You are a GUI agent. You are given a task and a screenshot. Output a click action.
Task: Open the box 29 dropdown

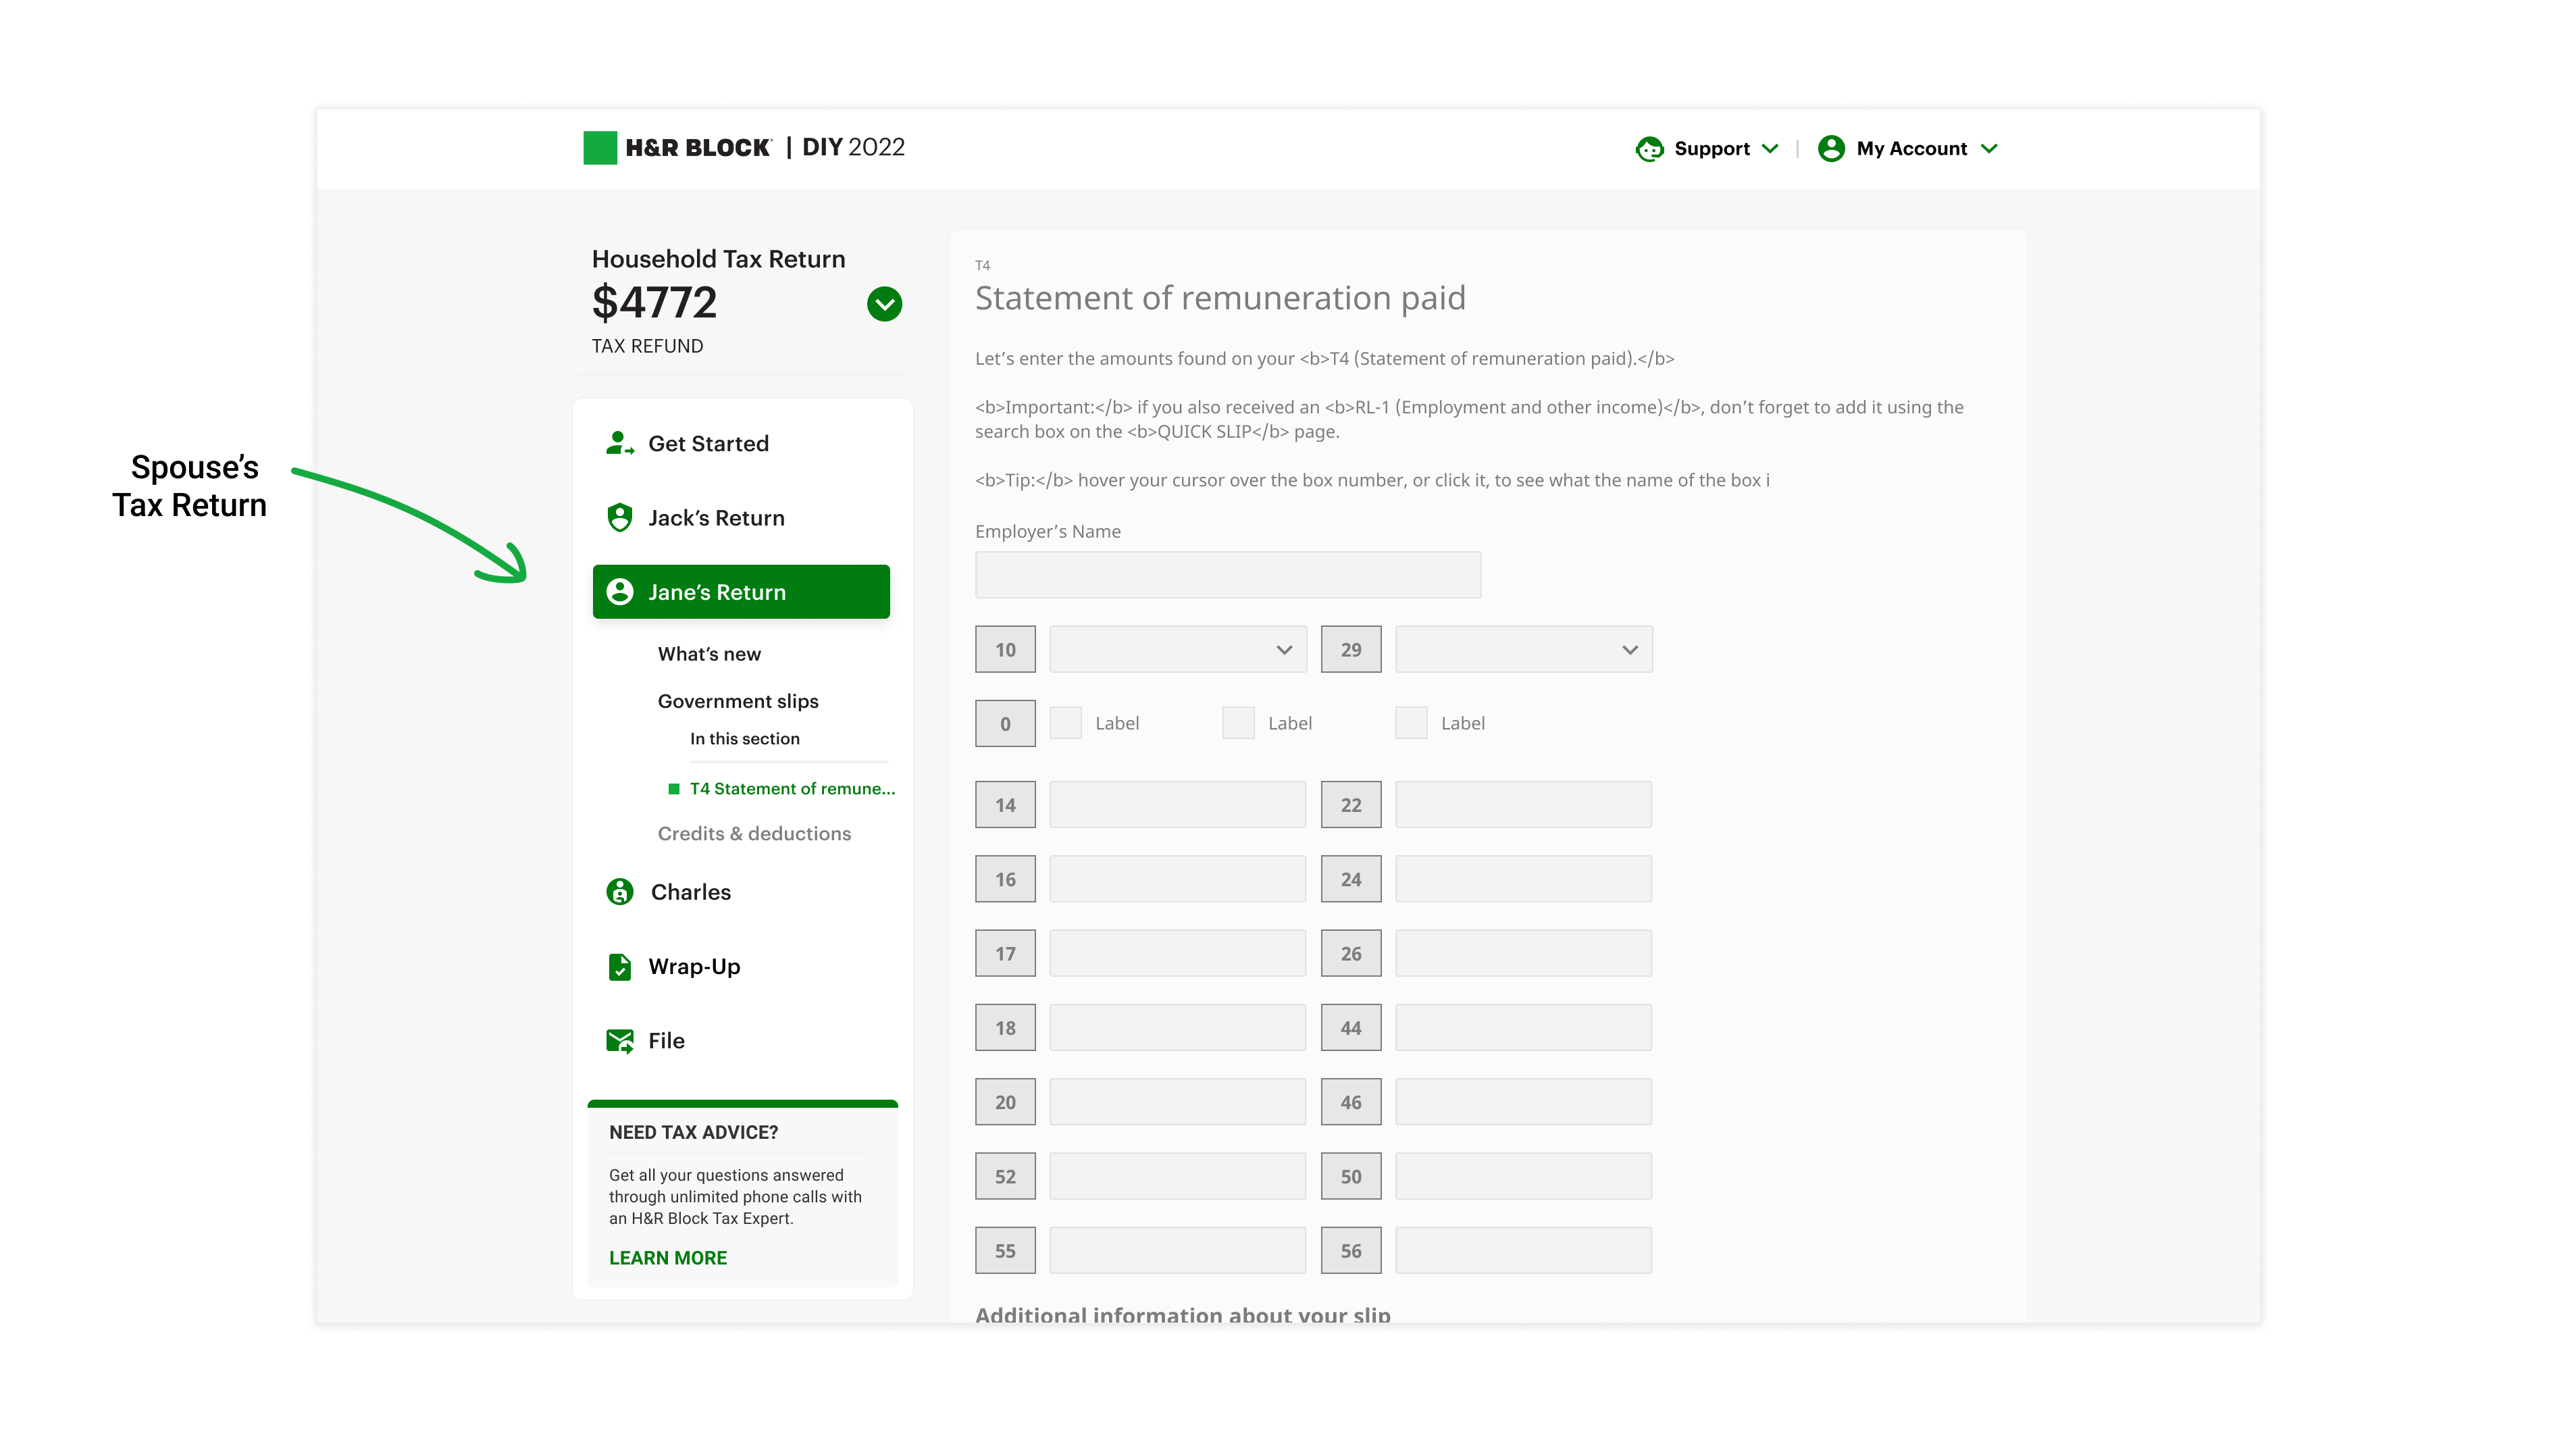[x=1523, y=650]
